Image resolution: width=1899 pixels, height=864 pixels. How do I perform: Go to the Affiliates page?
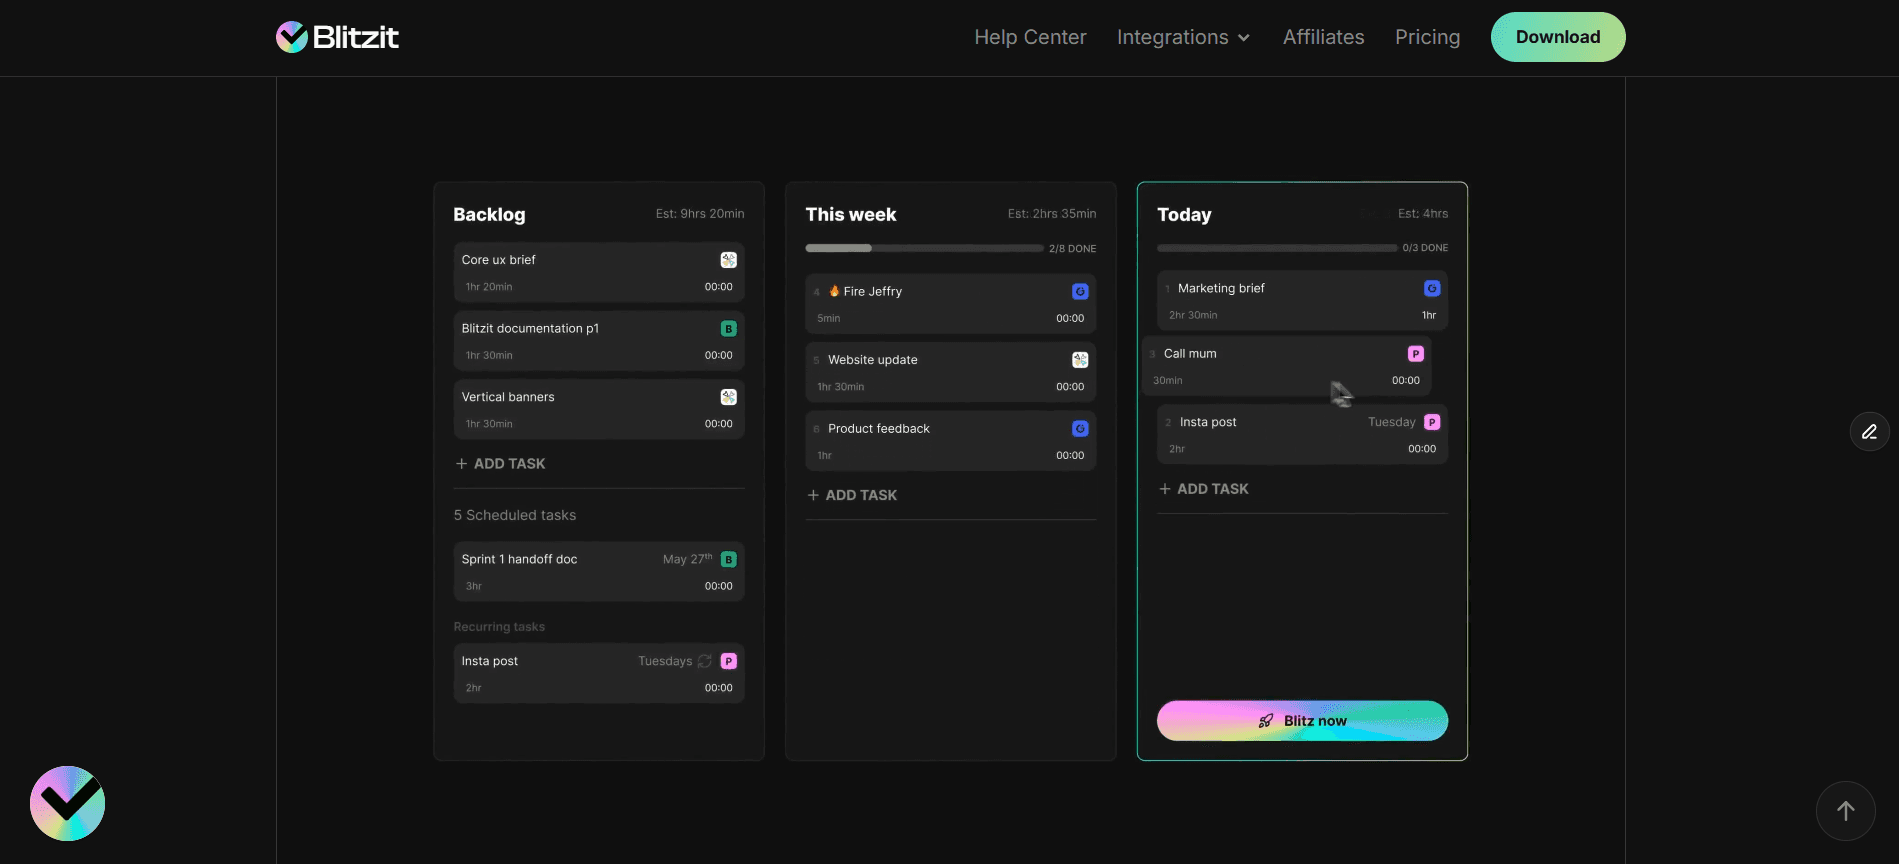click(1323, 37)
